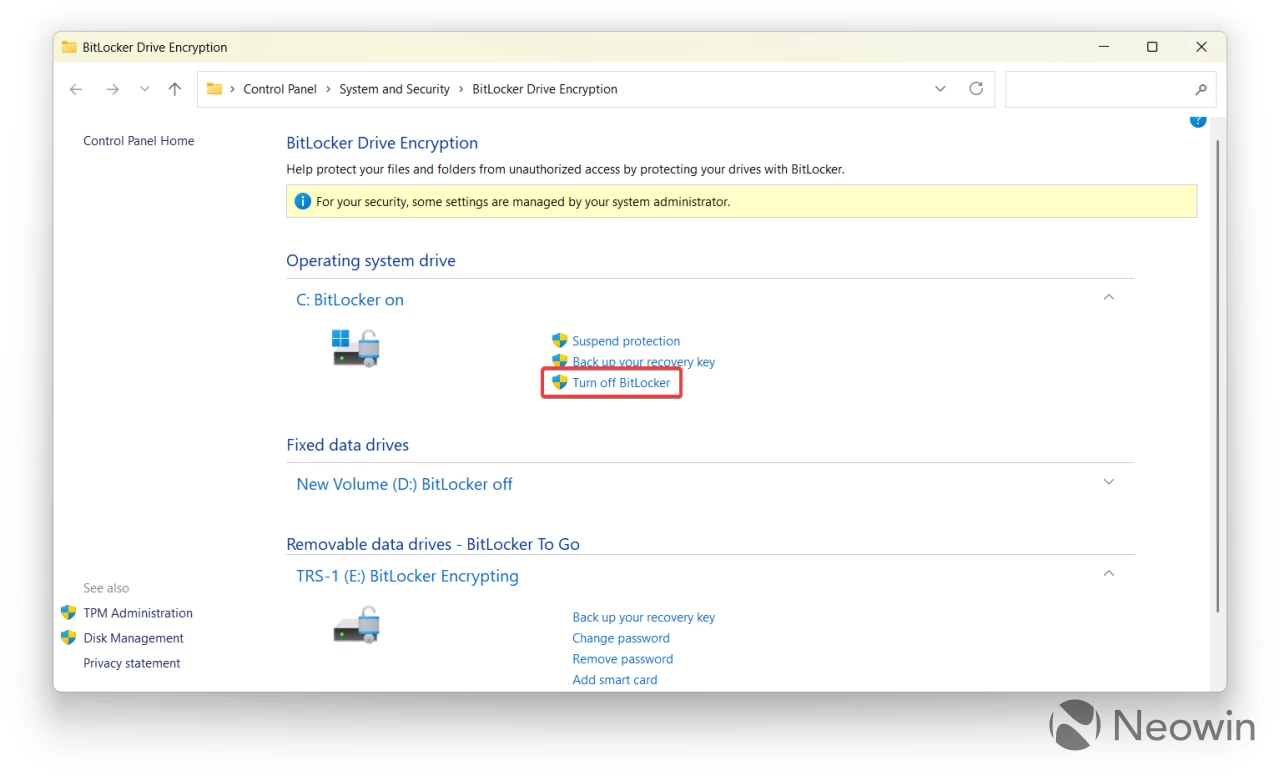1280x776 pixels.
Task: Select Control Panel in breadcrumb path
Action: click(x=280, y=89)
